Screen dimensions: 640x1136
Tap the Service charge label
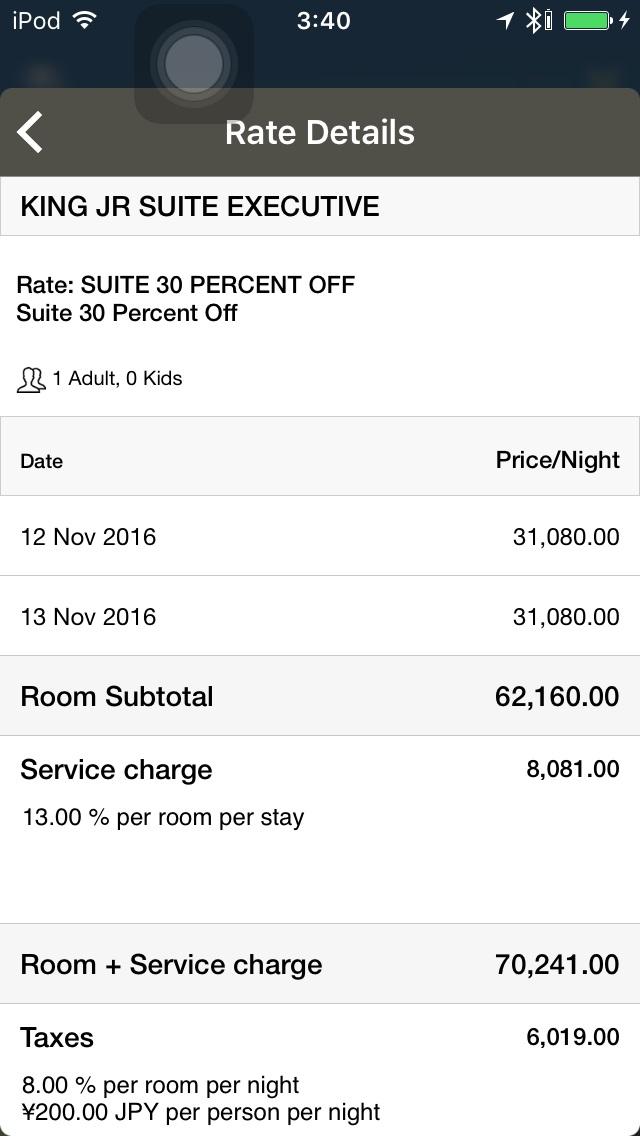tap(117, 770)
